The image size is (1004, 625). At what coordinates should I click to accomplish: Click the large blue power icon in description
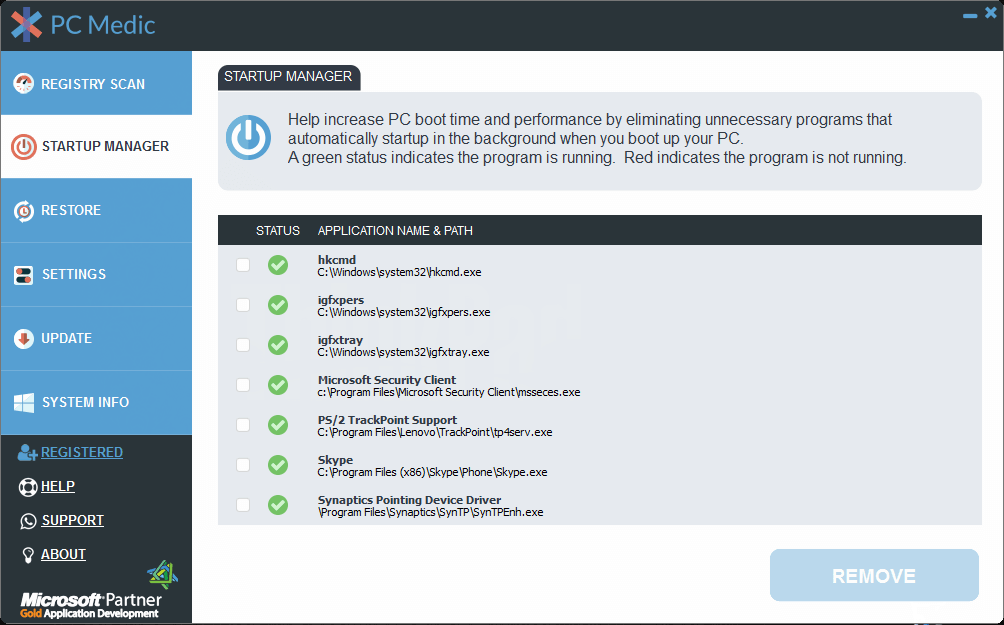click(248, 138)
